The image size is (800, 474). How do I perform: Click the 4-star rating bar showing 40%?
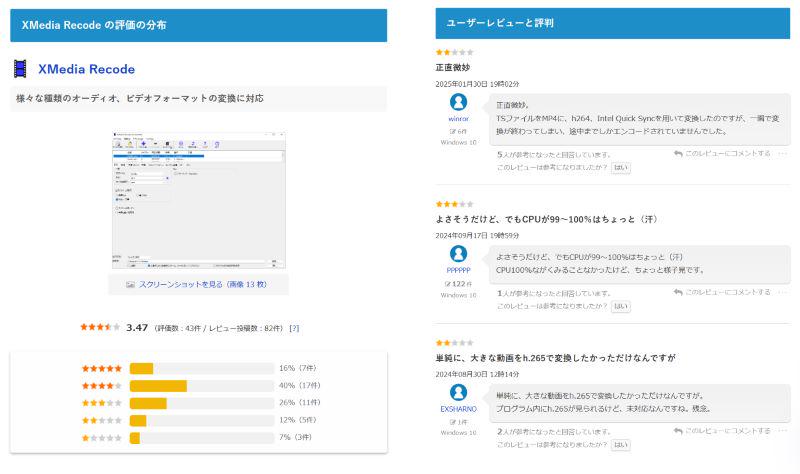click(200, 386)
